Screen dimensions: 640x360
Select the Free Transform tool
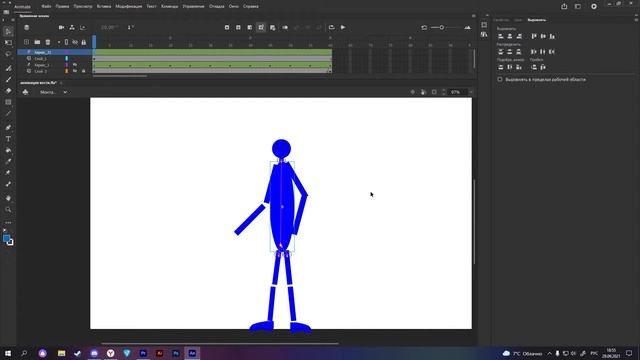click(x=8, y=42)
